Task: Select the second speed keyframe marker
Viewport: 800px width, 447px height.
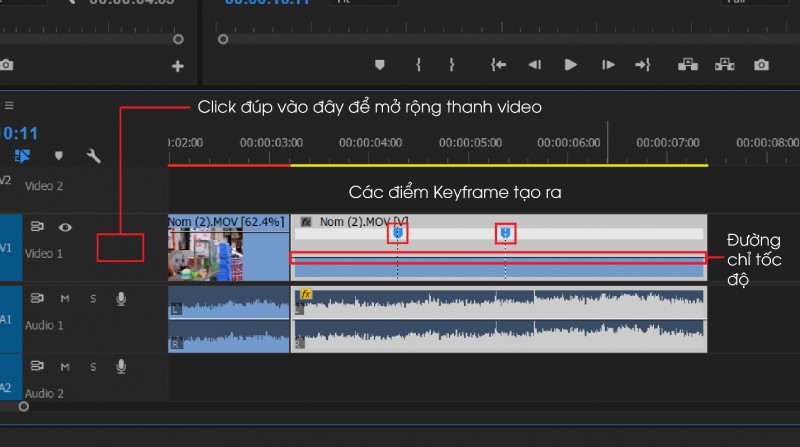Action: 505,233
